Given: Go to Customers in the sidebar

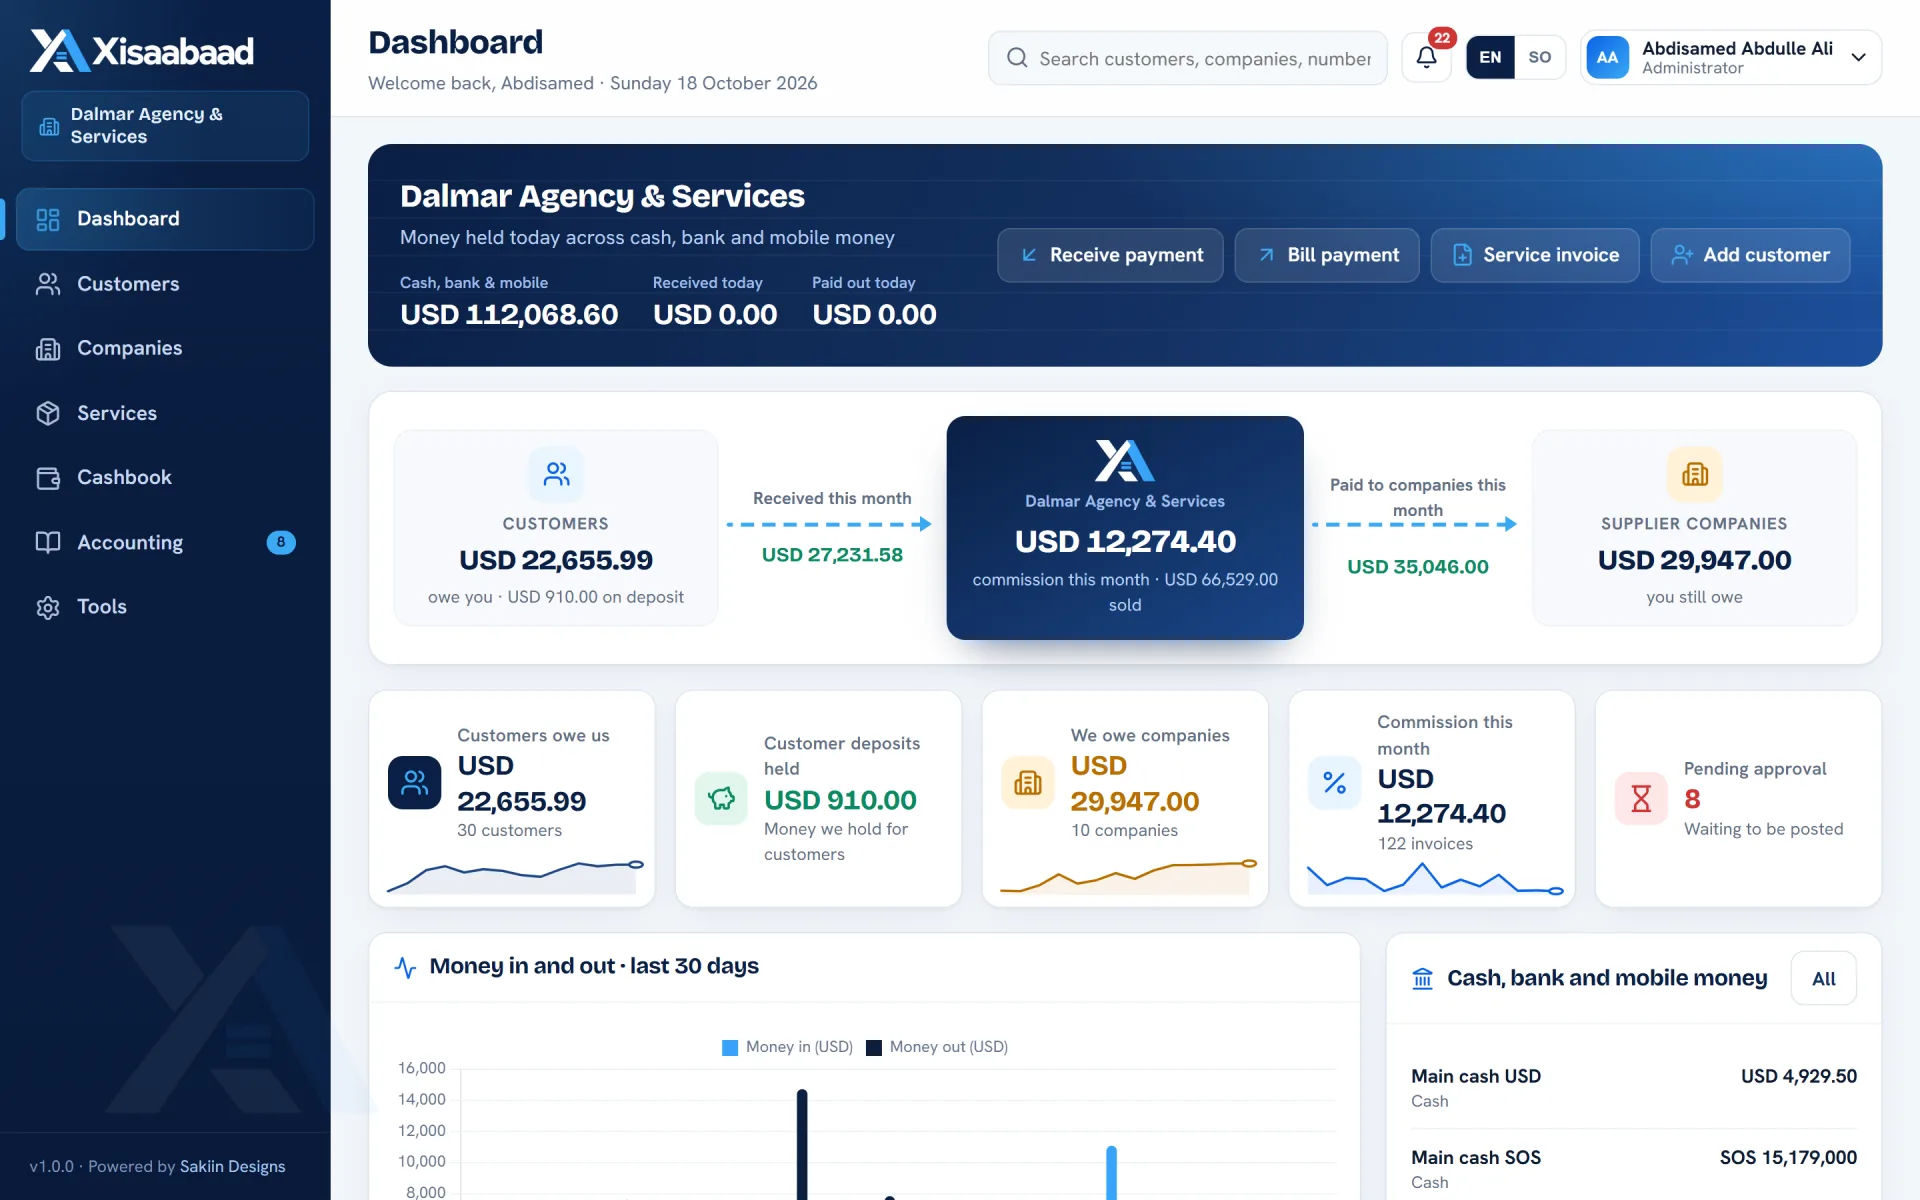Looking at the screenshot, I should [x=165, y=284].
